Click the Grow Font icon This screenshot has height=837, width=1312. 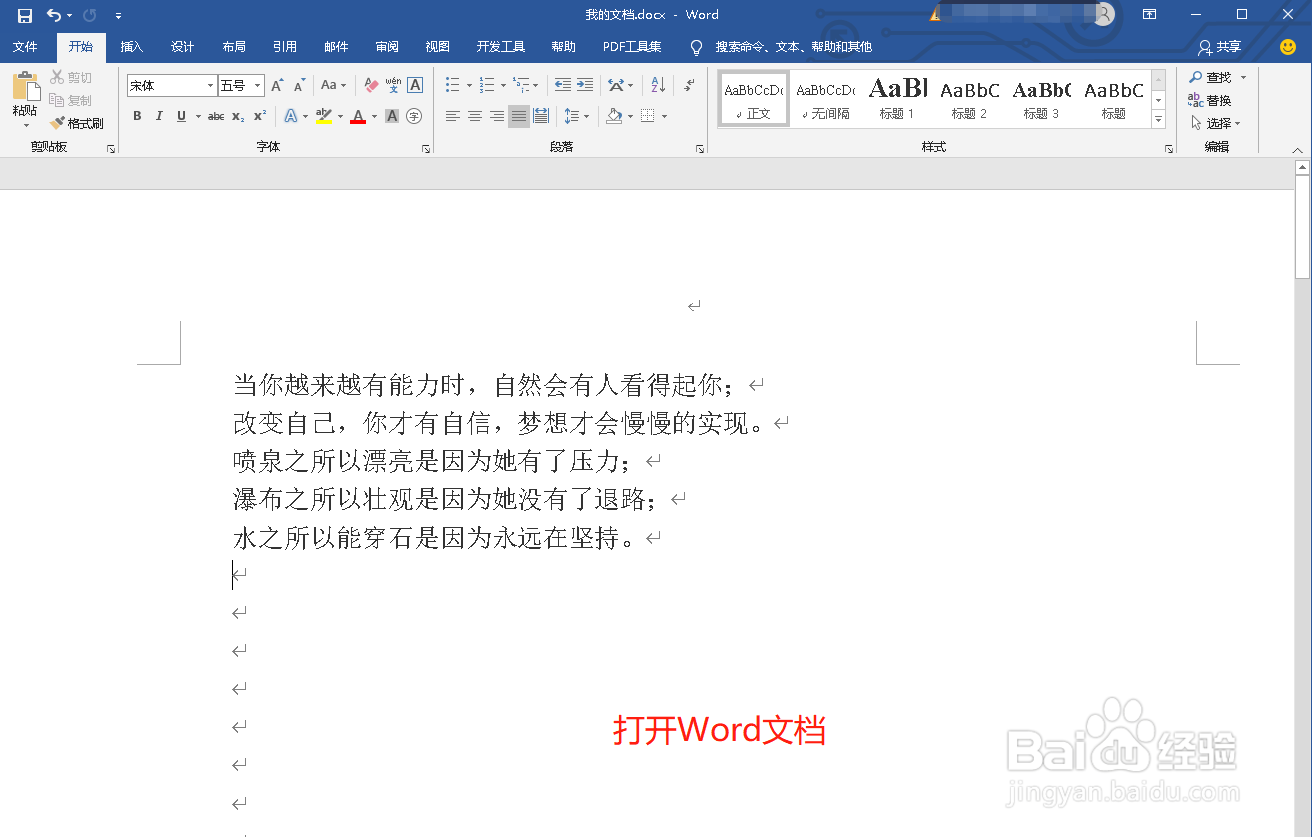tap(277, 85)
